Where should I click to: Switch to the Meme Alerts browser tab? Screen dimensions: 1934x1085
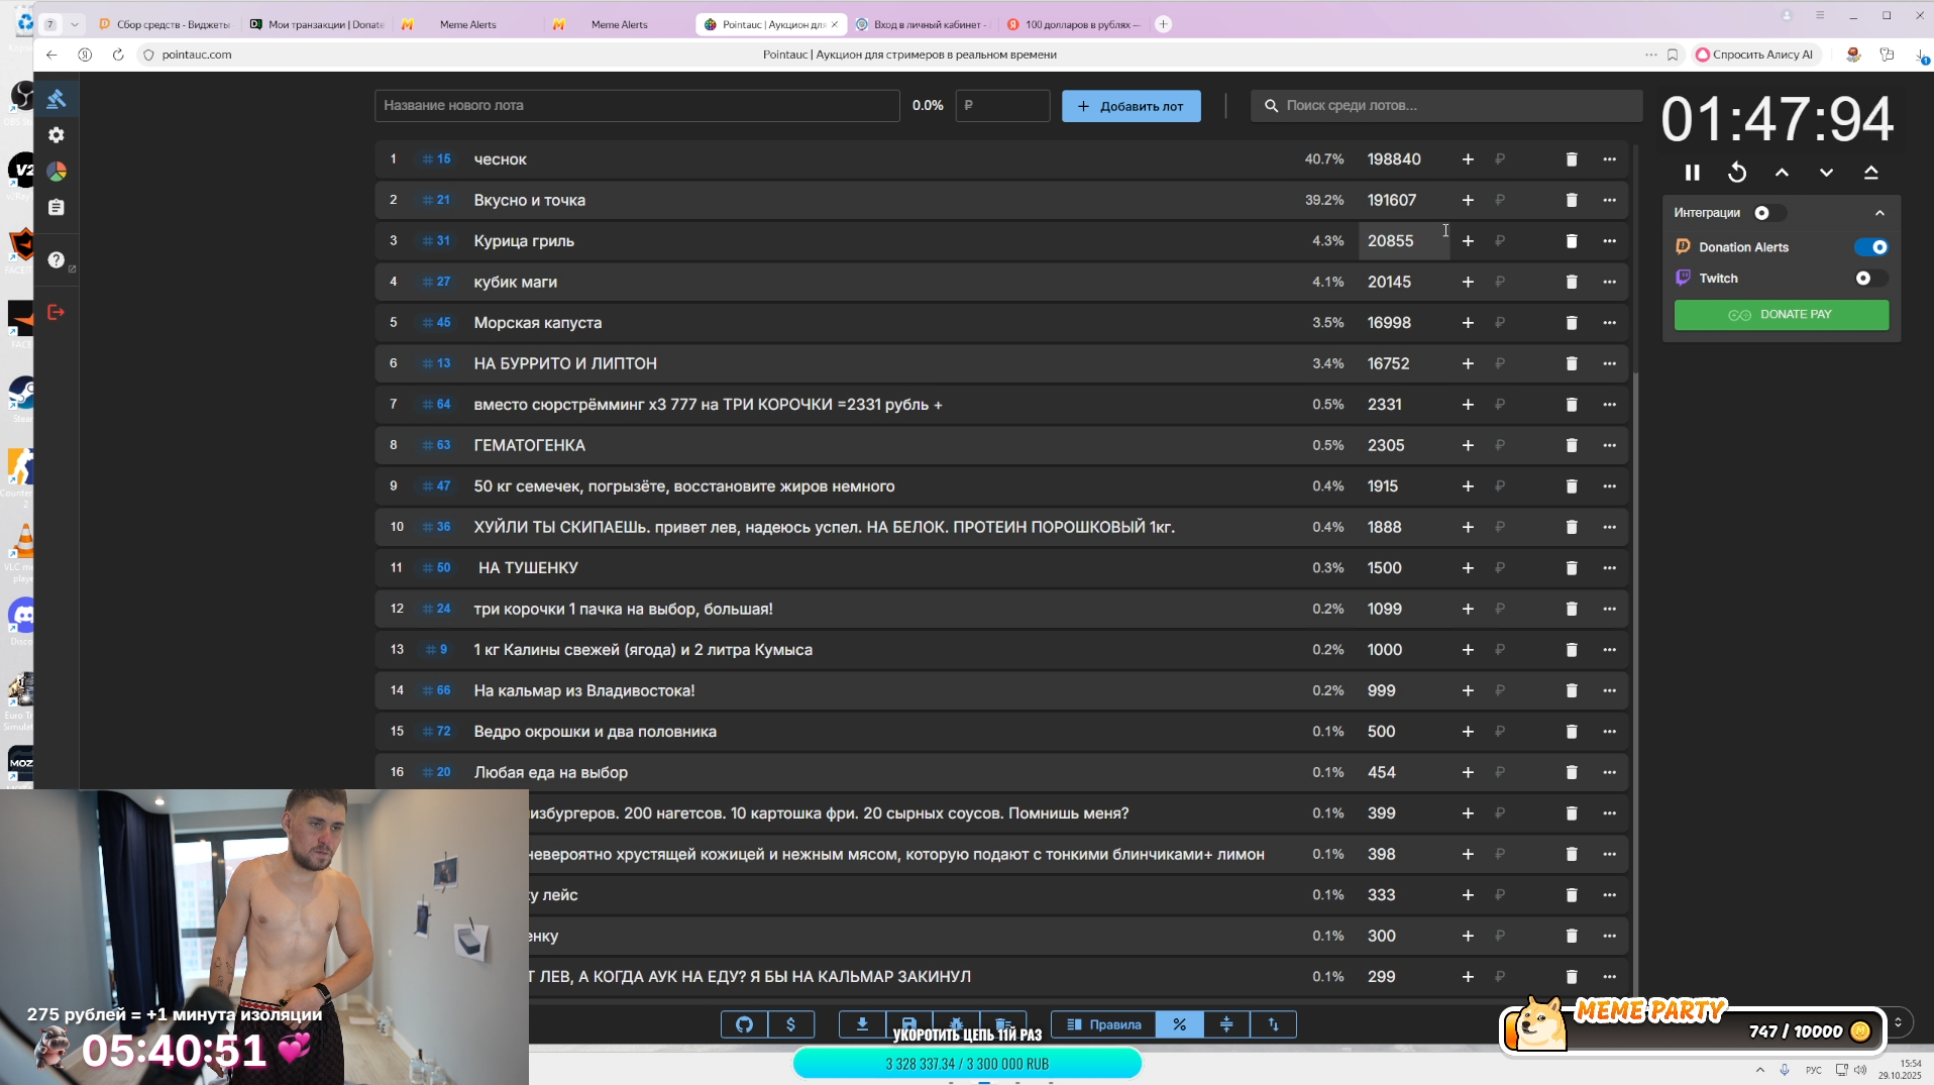(x=467, y=24)
